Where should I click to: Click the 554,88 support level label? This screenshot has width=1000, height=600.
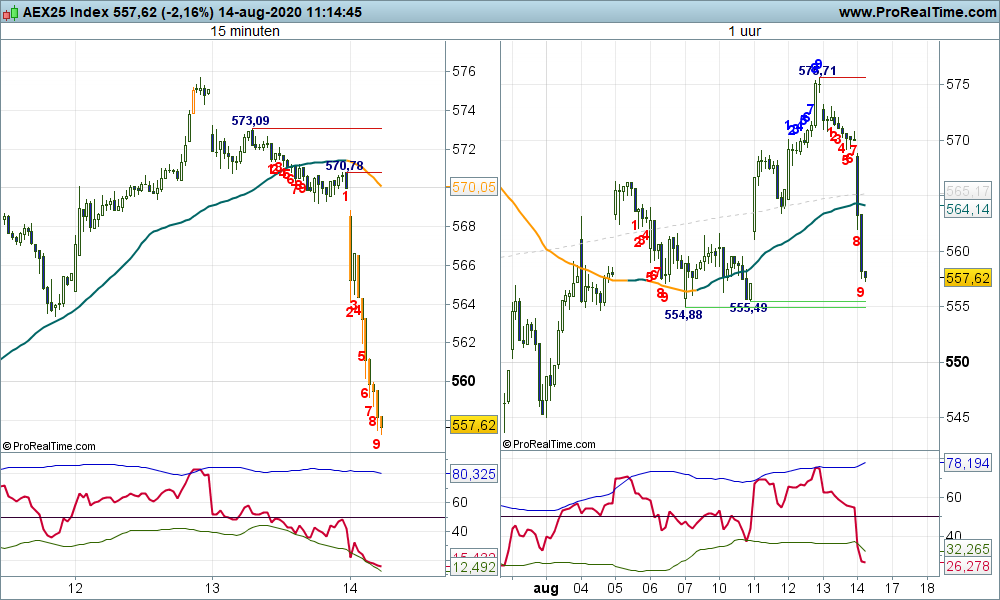click(x=683, y=314)
